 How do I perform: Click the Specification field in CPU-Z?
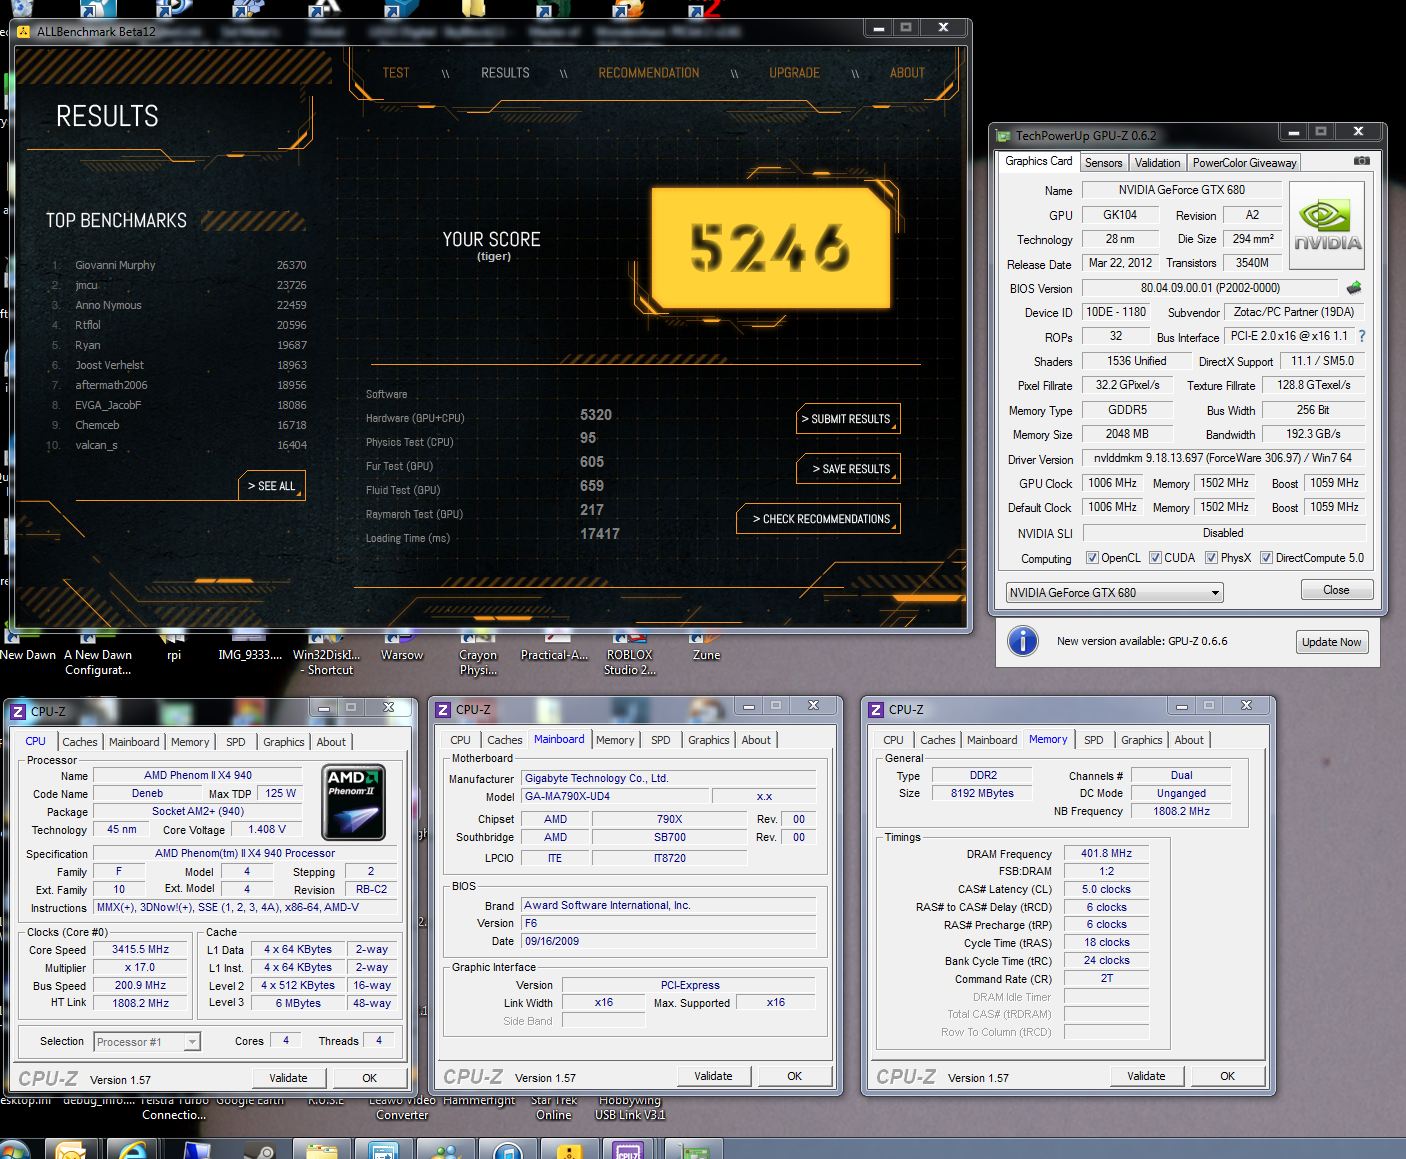point(245,853)
